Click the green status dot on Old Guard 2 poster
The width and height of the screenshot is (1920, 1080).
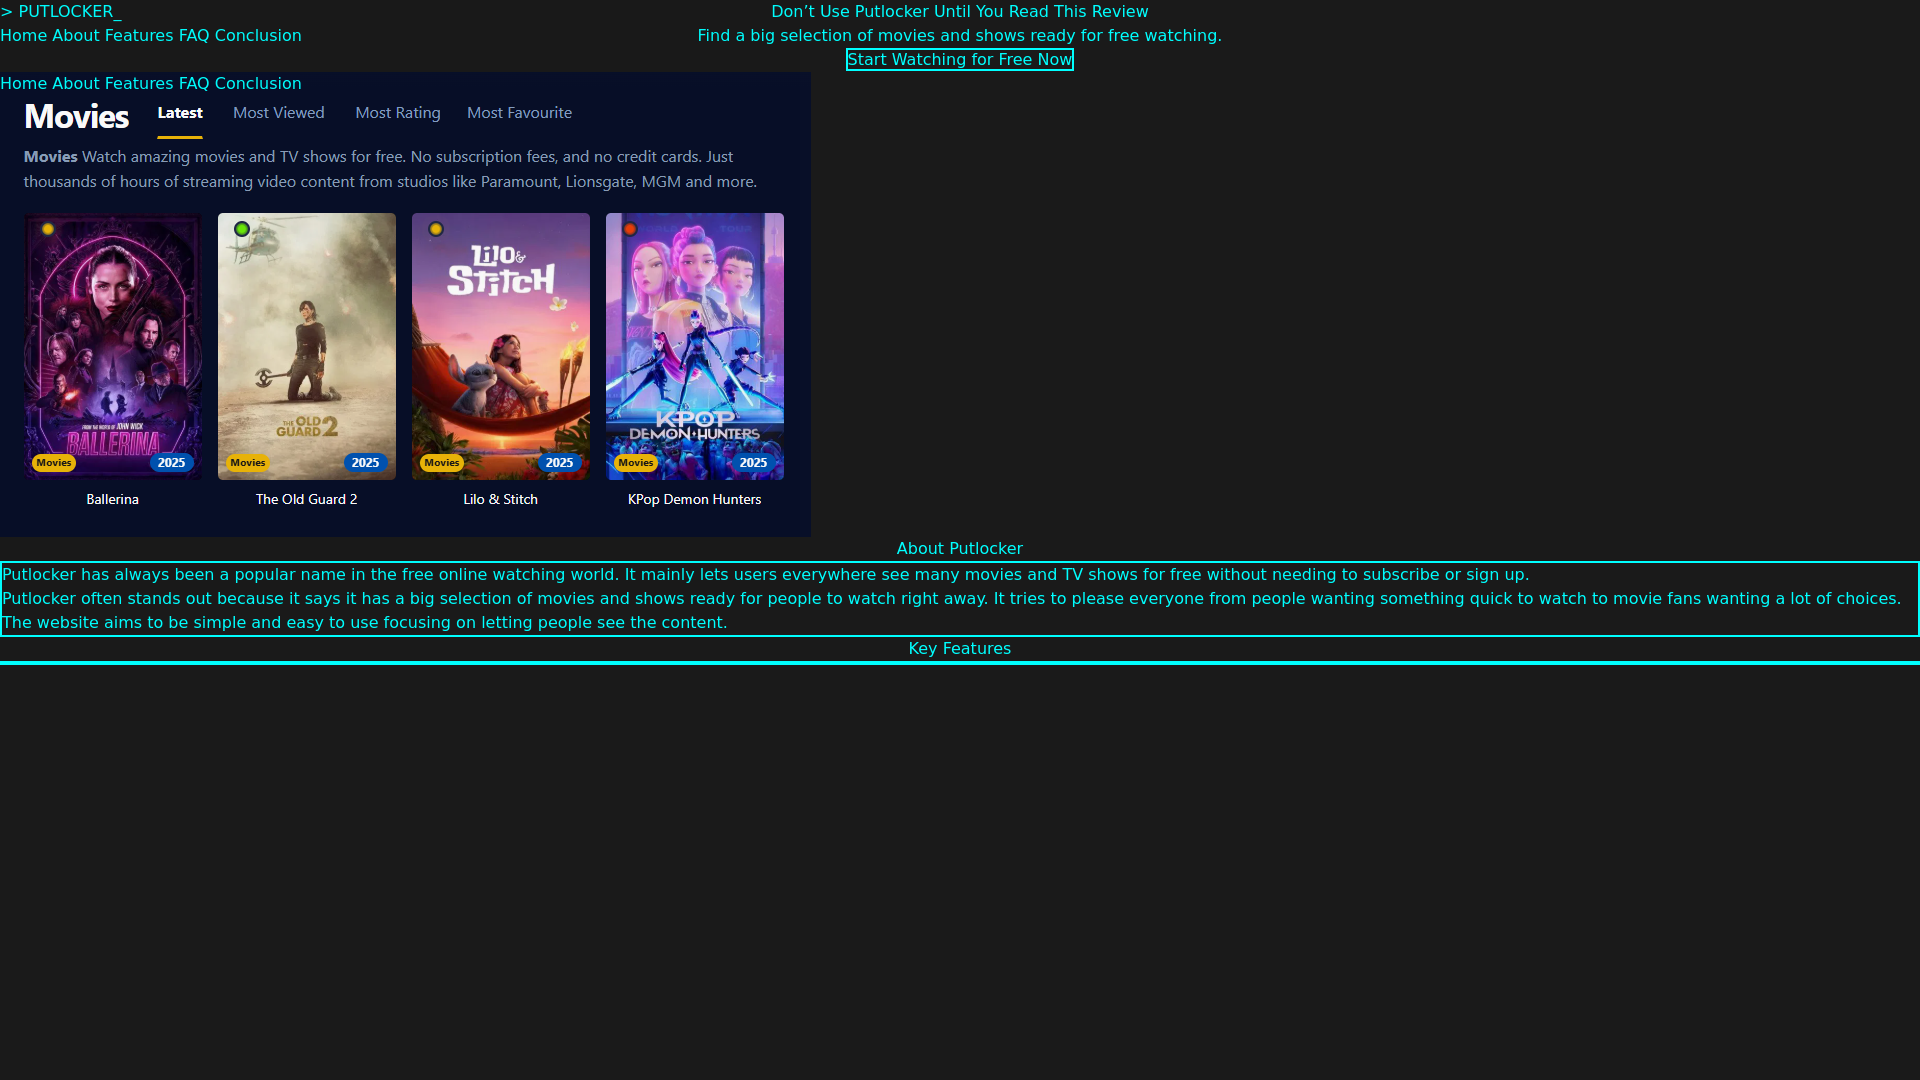(x=242, y=229)
